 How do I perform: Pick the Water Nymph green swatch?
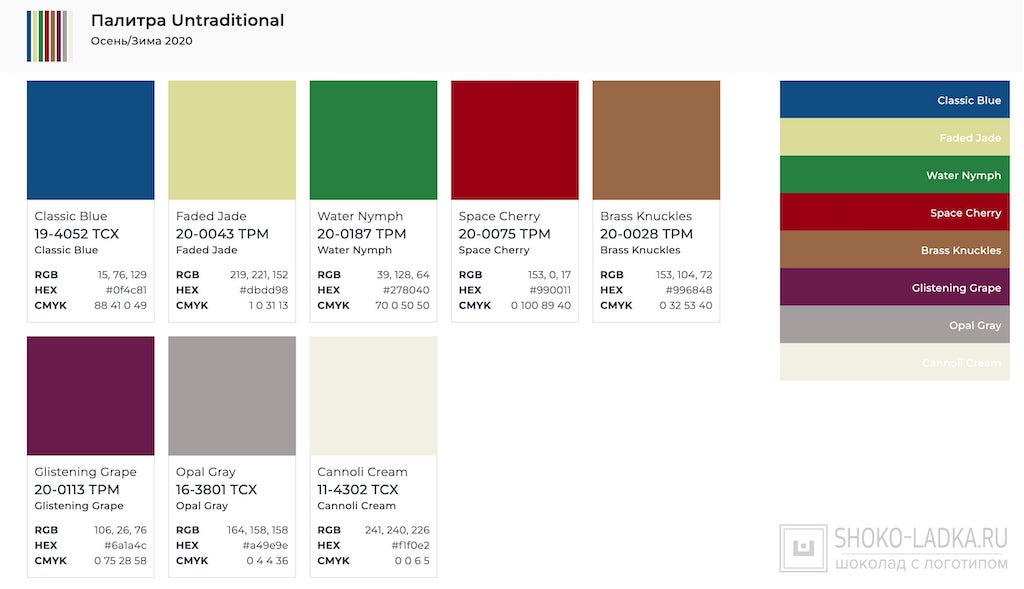point(373,140)
